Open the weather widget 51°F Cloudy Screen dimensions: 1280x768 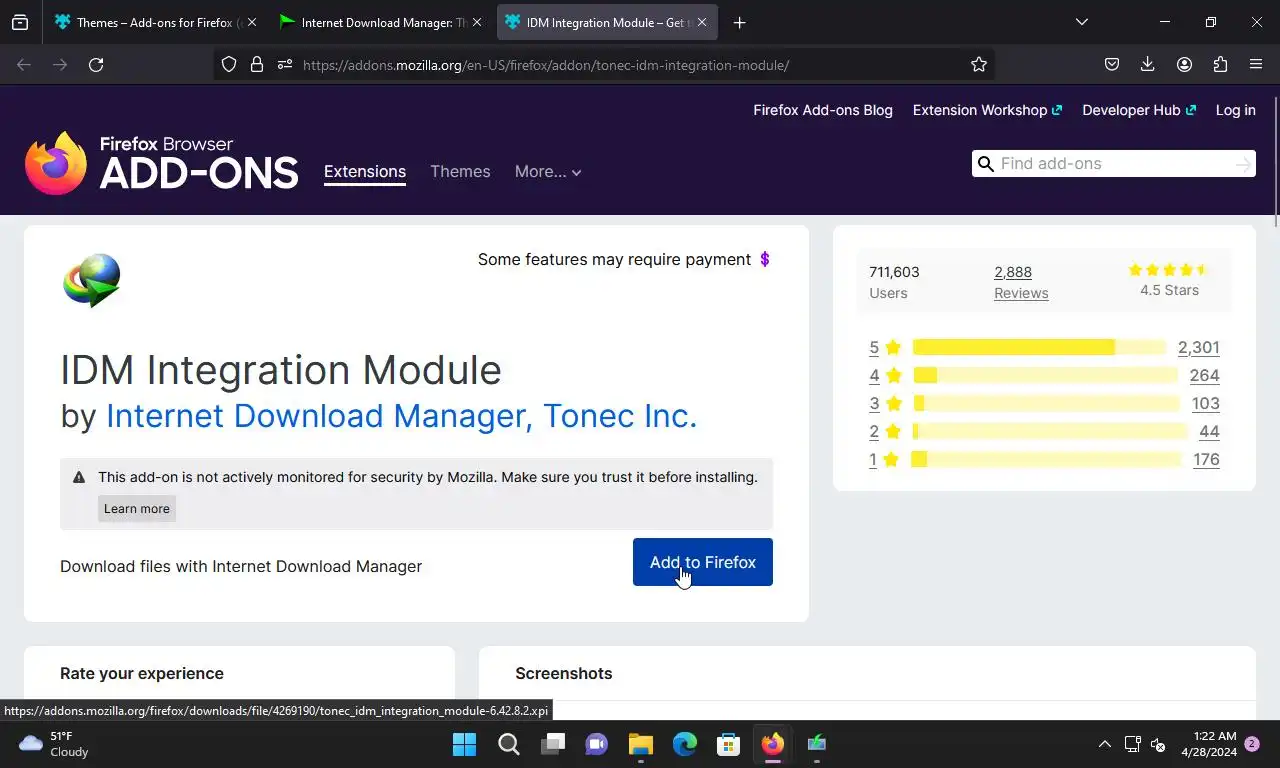coord(54,744)
